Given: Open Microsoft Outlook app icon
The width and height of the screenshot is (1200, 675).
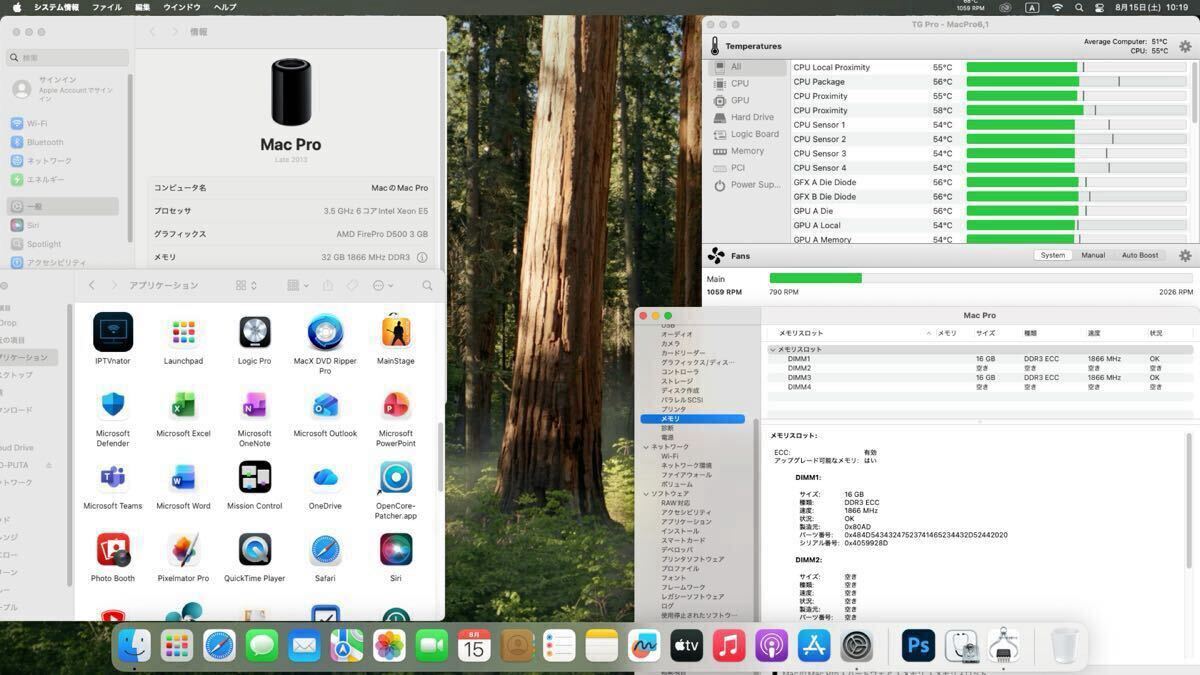Looking at the screenshot, I should tap(325, 405).
